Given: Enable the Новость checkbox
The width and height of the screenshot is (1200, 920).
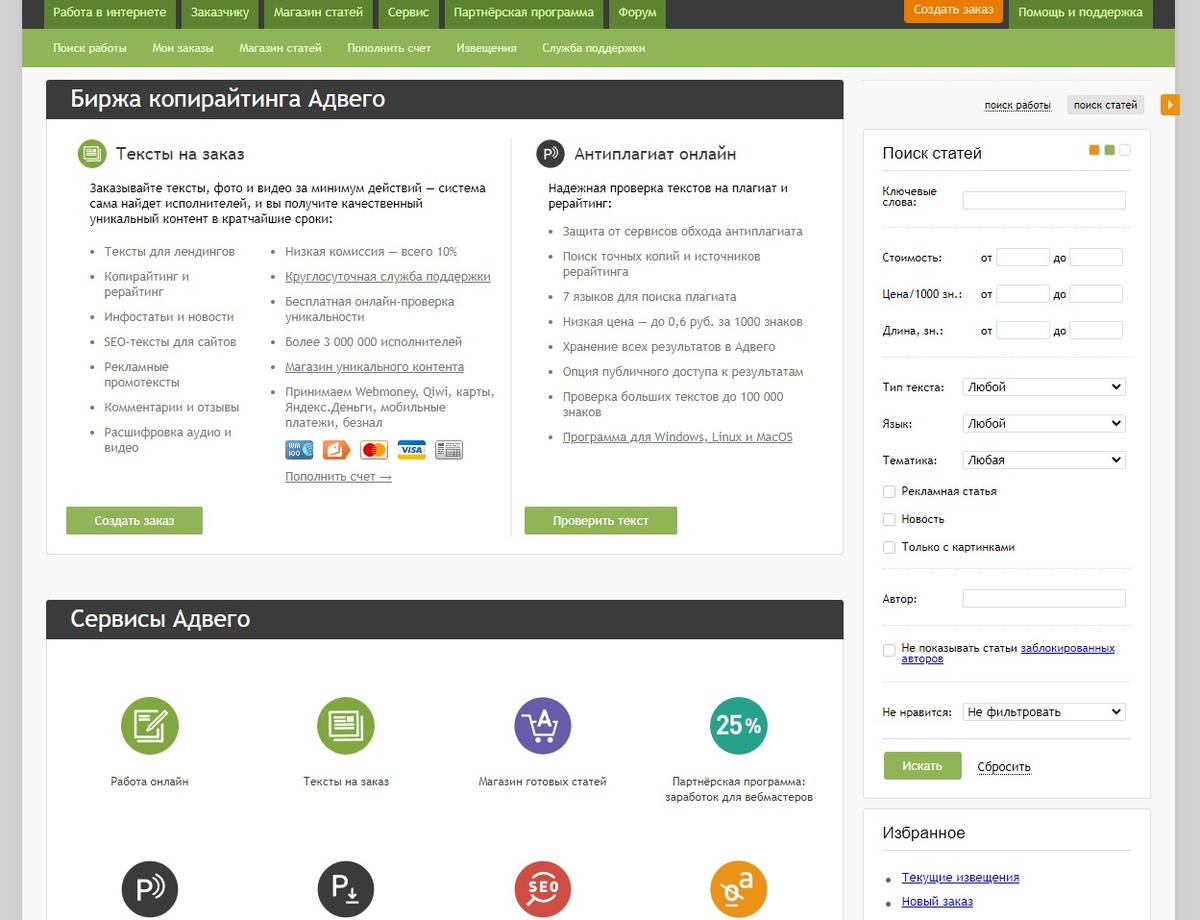Looking at the screenshot, I should (889, 519).
